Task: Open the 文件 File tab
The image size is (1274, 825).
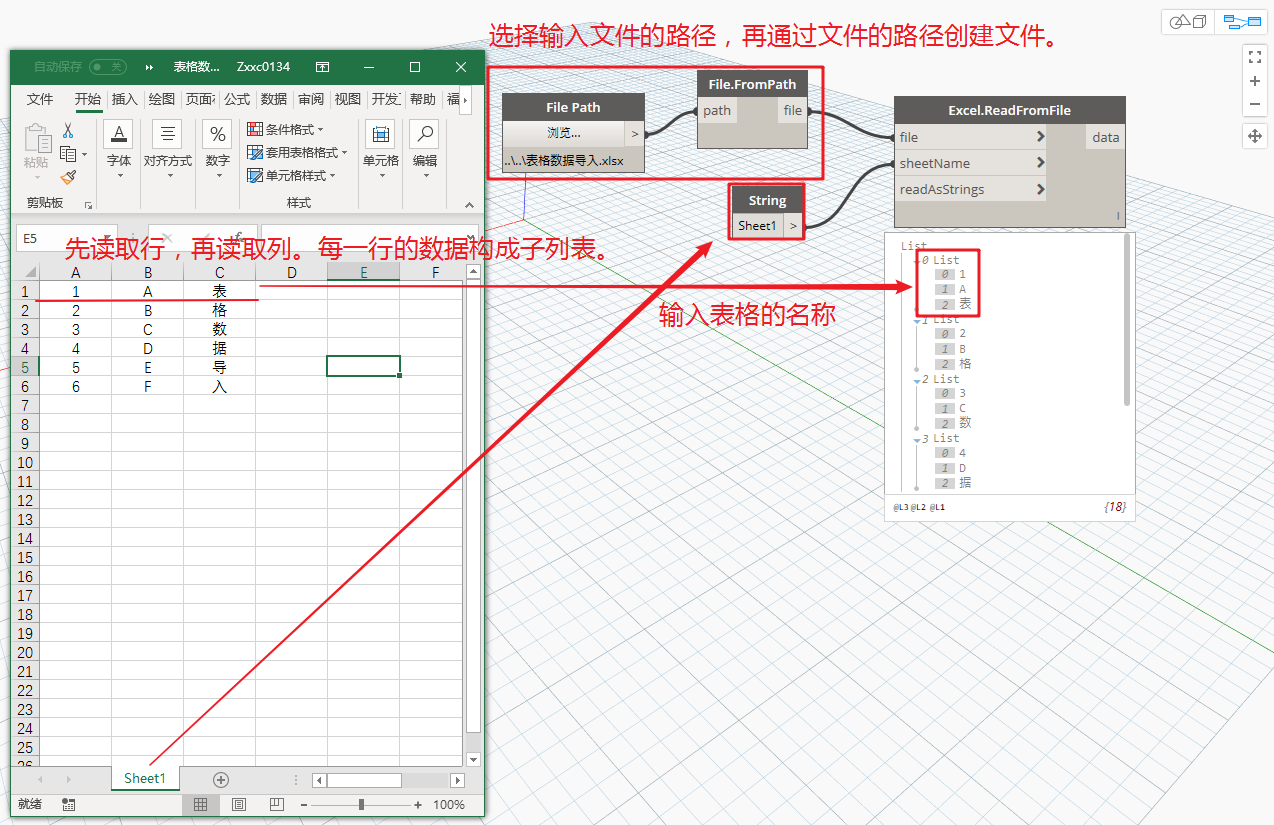Action: 40,99
